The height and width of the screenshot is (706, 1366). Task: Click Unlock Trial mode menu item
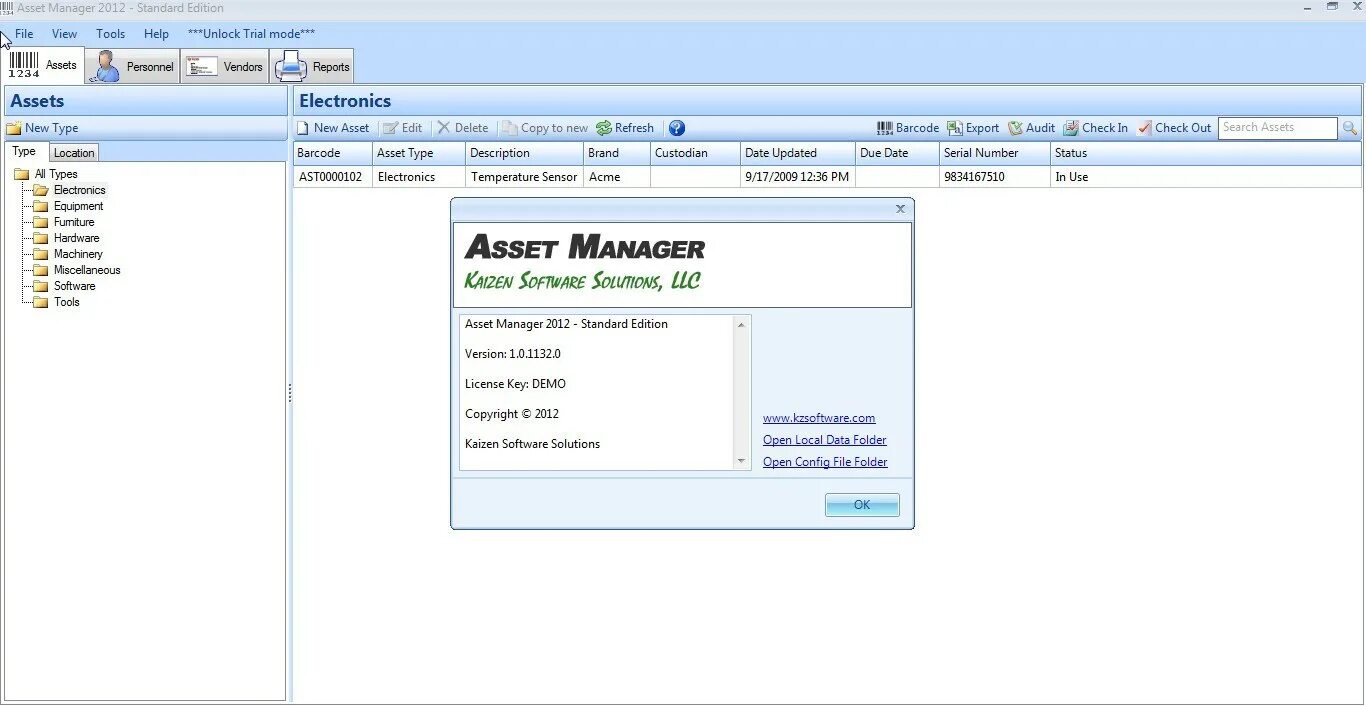pos(251,33)
